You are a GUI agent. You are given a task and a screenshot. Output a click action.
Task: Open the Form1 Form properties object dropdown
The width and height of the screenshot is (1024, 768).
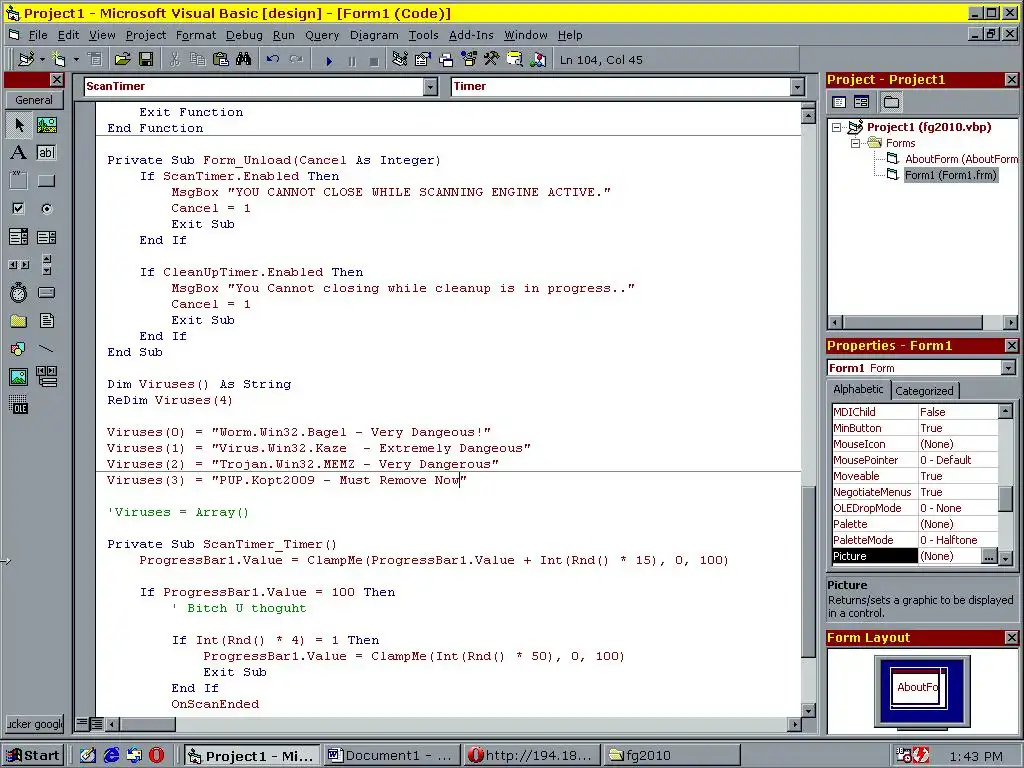pos(1008,368)
